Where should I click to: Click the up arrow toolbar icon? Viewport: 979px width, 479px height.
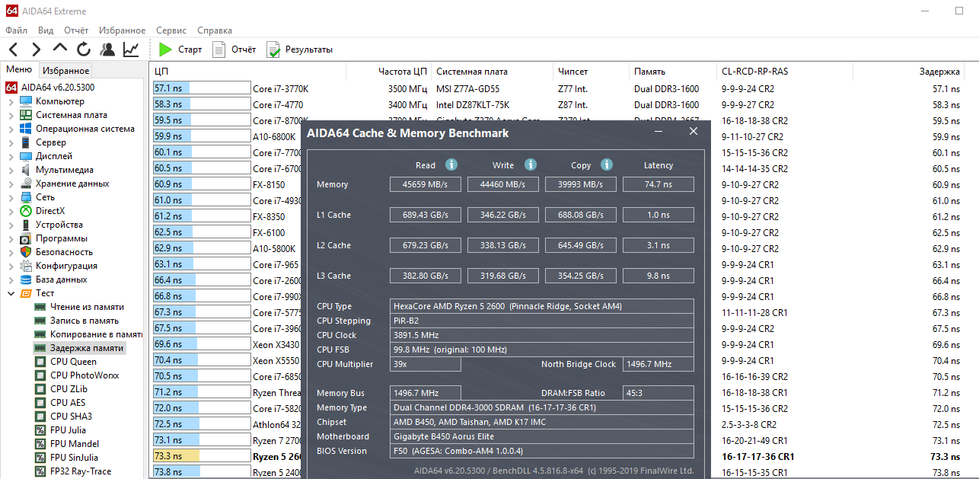pos(60,48)
